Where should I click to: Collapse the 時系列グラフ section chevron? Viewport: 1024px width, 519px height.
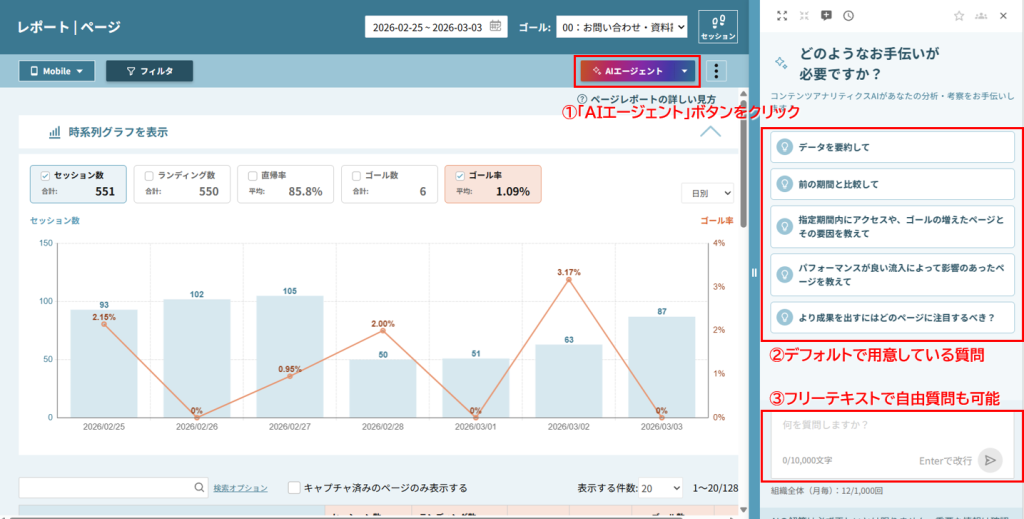click(x=710, y=132)
